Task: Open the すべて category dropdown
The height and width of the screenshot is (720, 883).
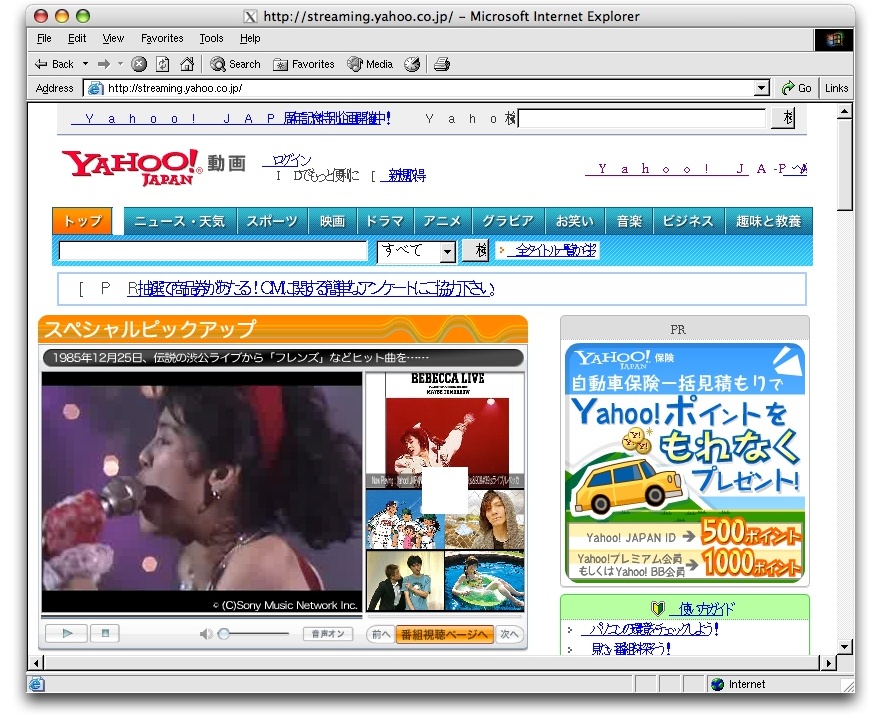Action: click(447, 251)
